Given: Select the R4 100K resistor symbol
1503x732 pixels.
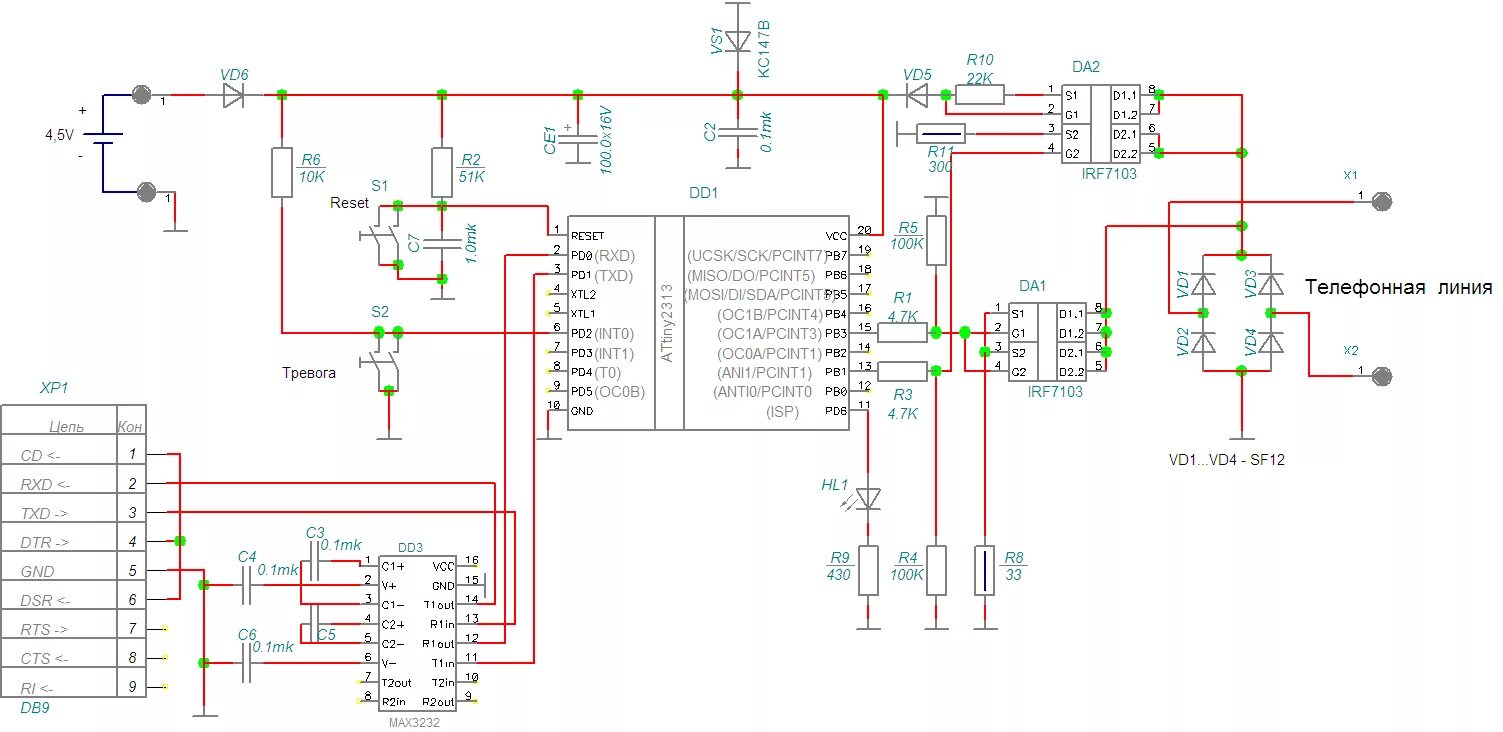Looking at the screenshot, I should (936, 571).
